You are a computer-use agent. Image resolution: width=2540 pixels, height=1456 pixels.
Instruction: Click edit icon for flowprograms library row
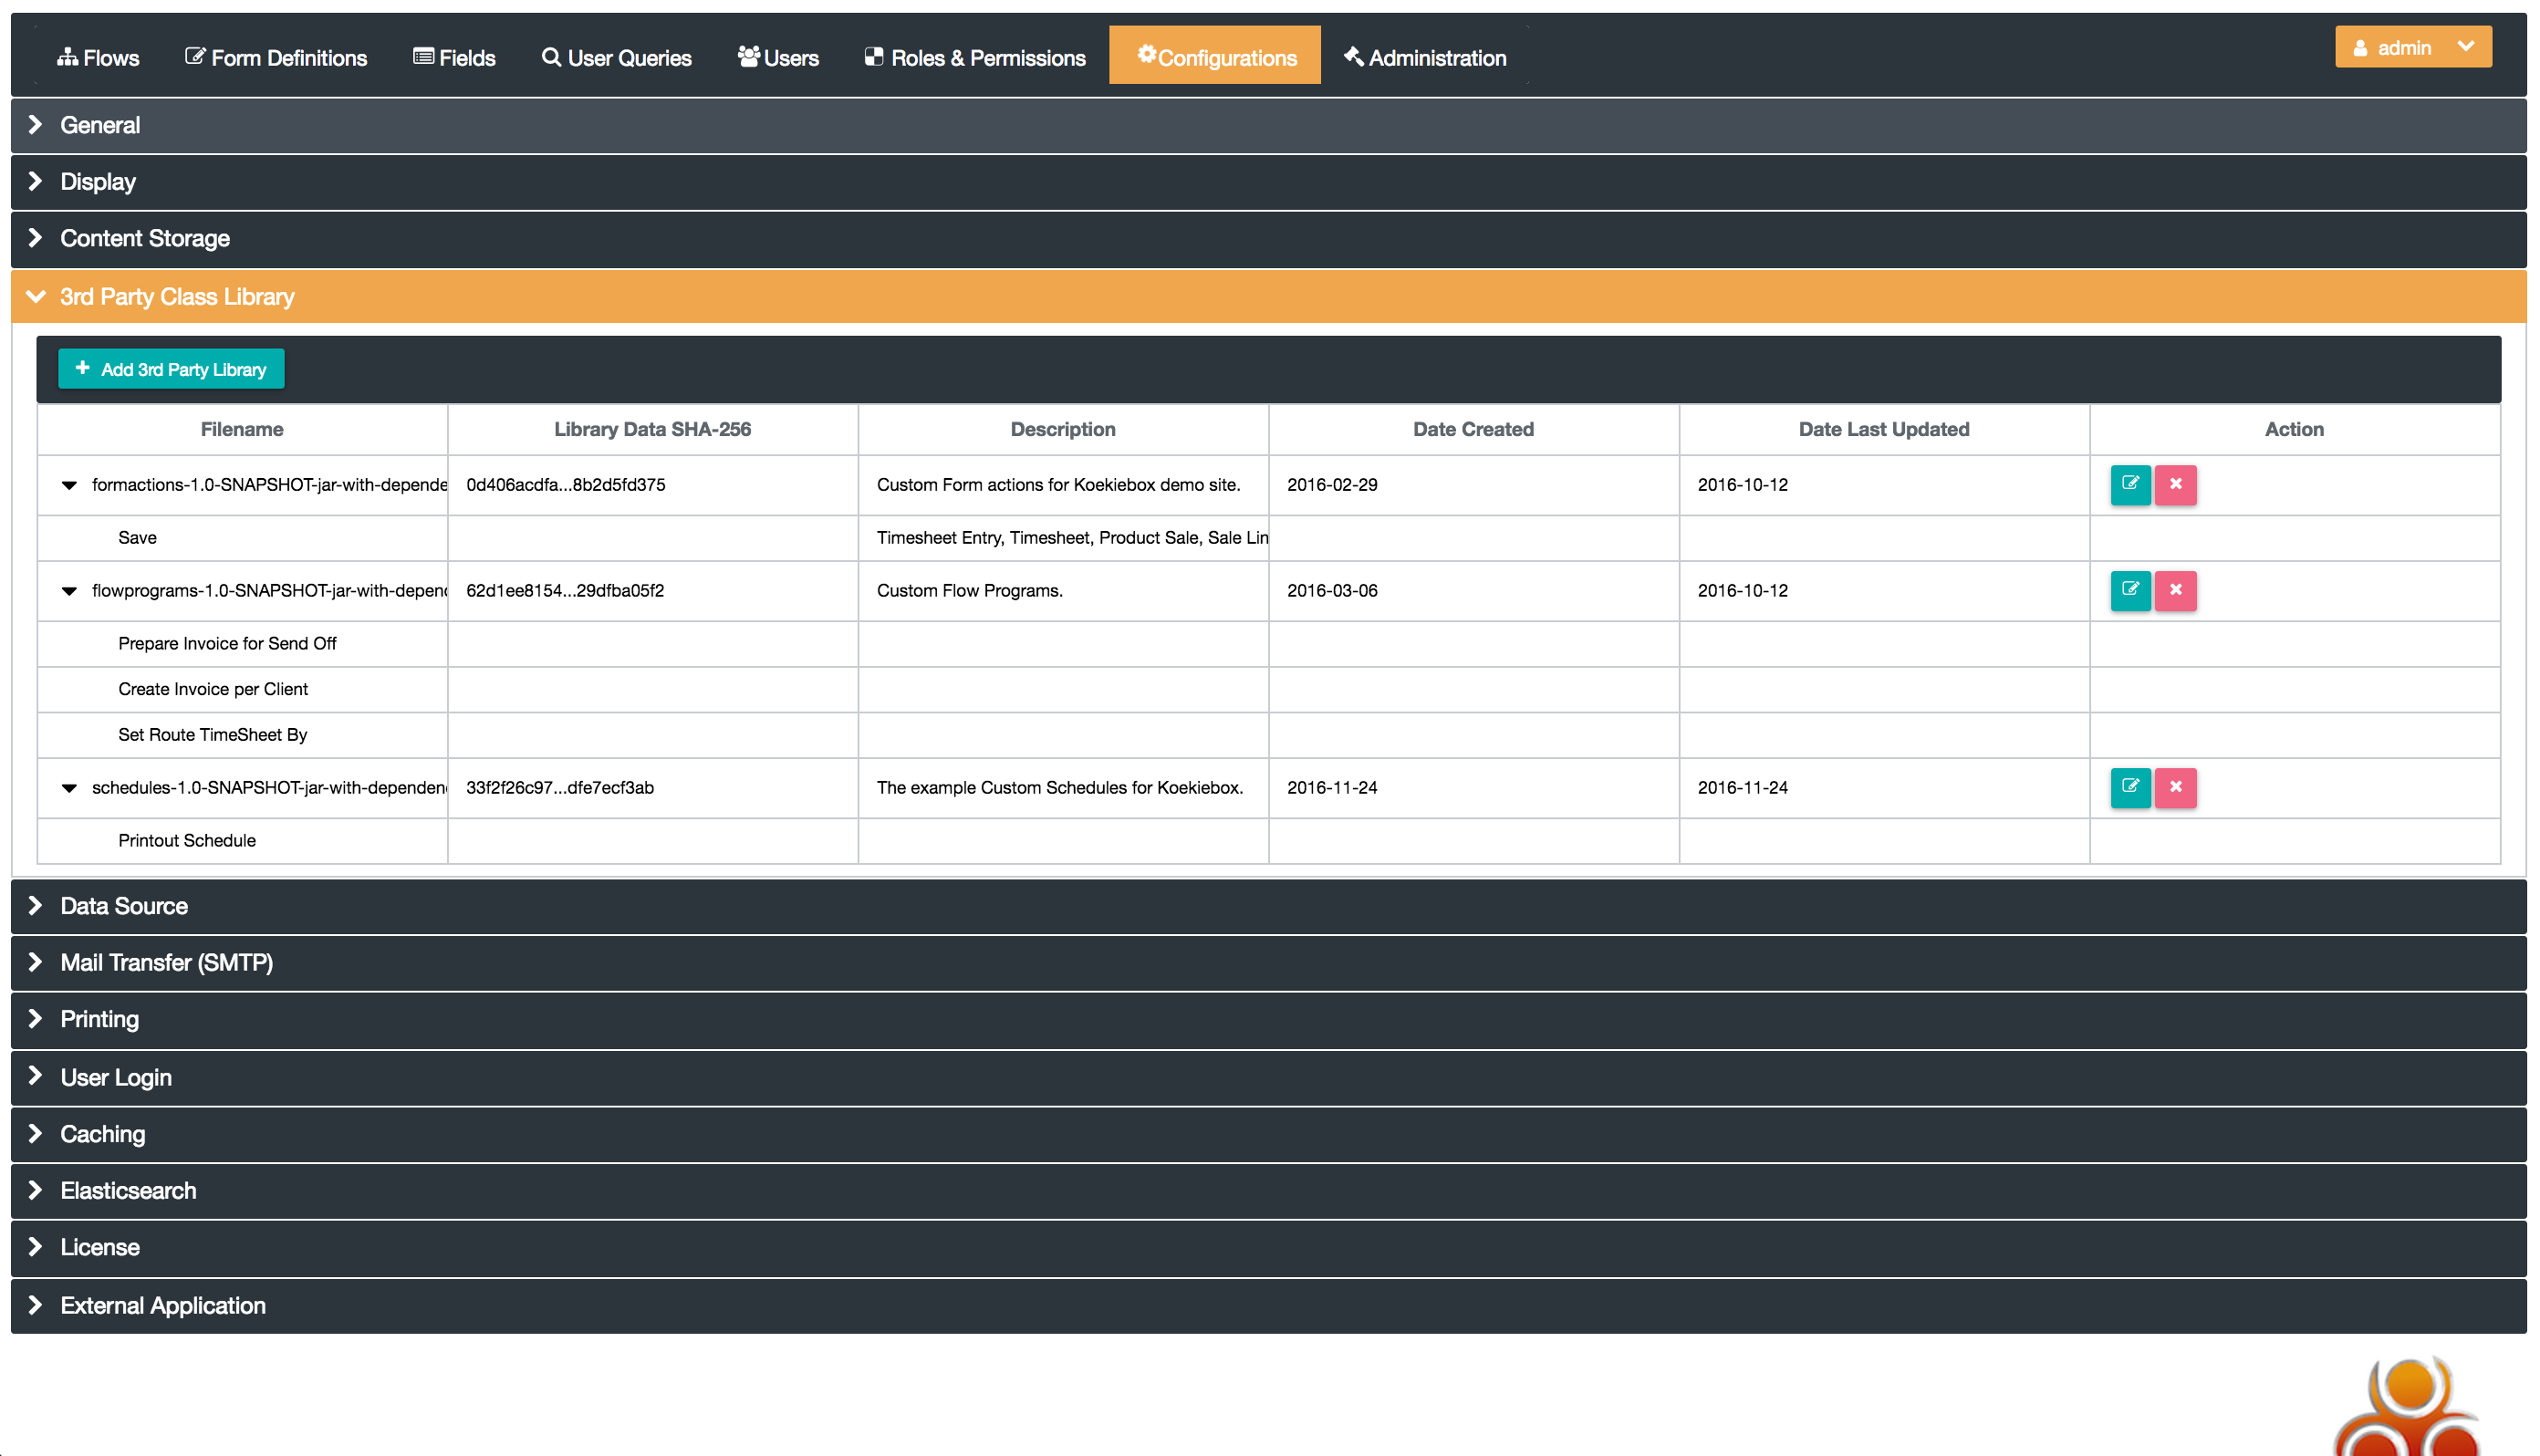2130,591
